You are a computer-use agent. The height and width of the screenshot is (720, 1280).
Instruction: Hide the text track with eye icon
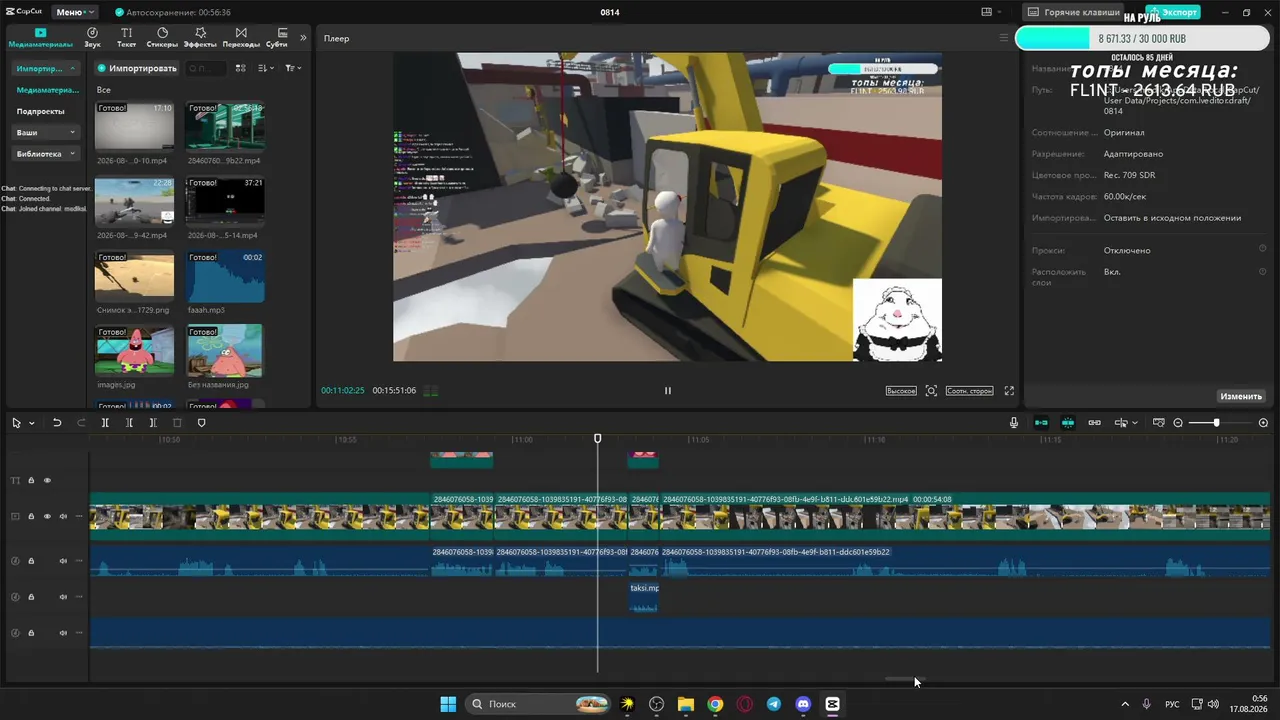(x=47, y=481)
